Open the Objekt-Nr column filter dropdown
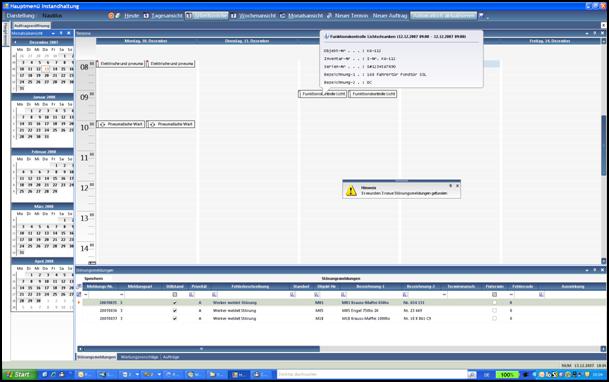 click(x=317, y=295)
